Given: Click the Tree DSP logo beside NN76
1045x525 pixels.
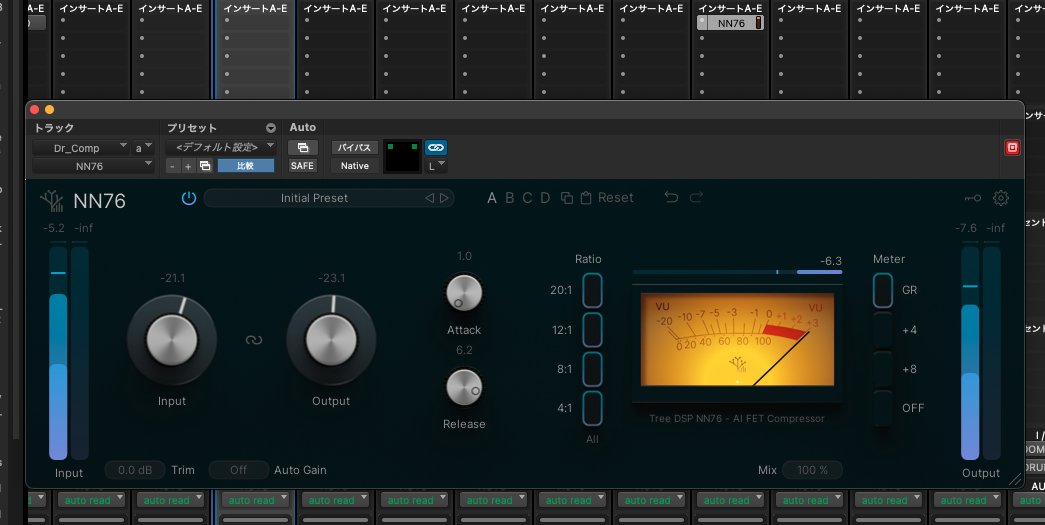Looking at the screenshot, I should [x=52, y=201].
